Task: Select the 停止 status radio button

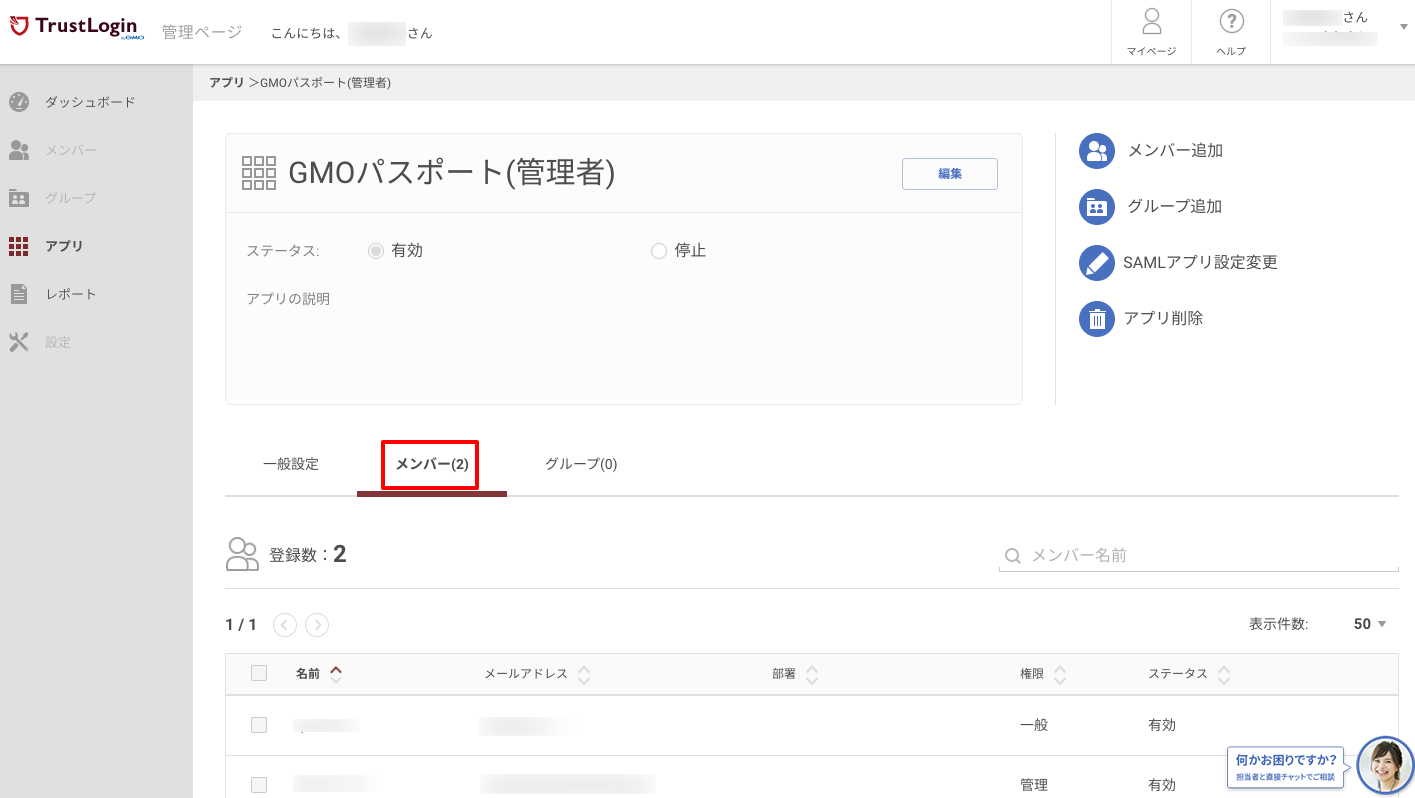Action: click(x=658, y=251)
